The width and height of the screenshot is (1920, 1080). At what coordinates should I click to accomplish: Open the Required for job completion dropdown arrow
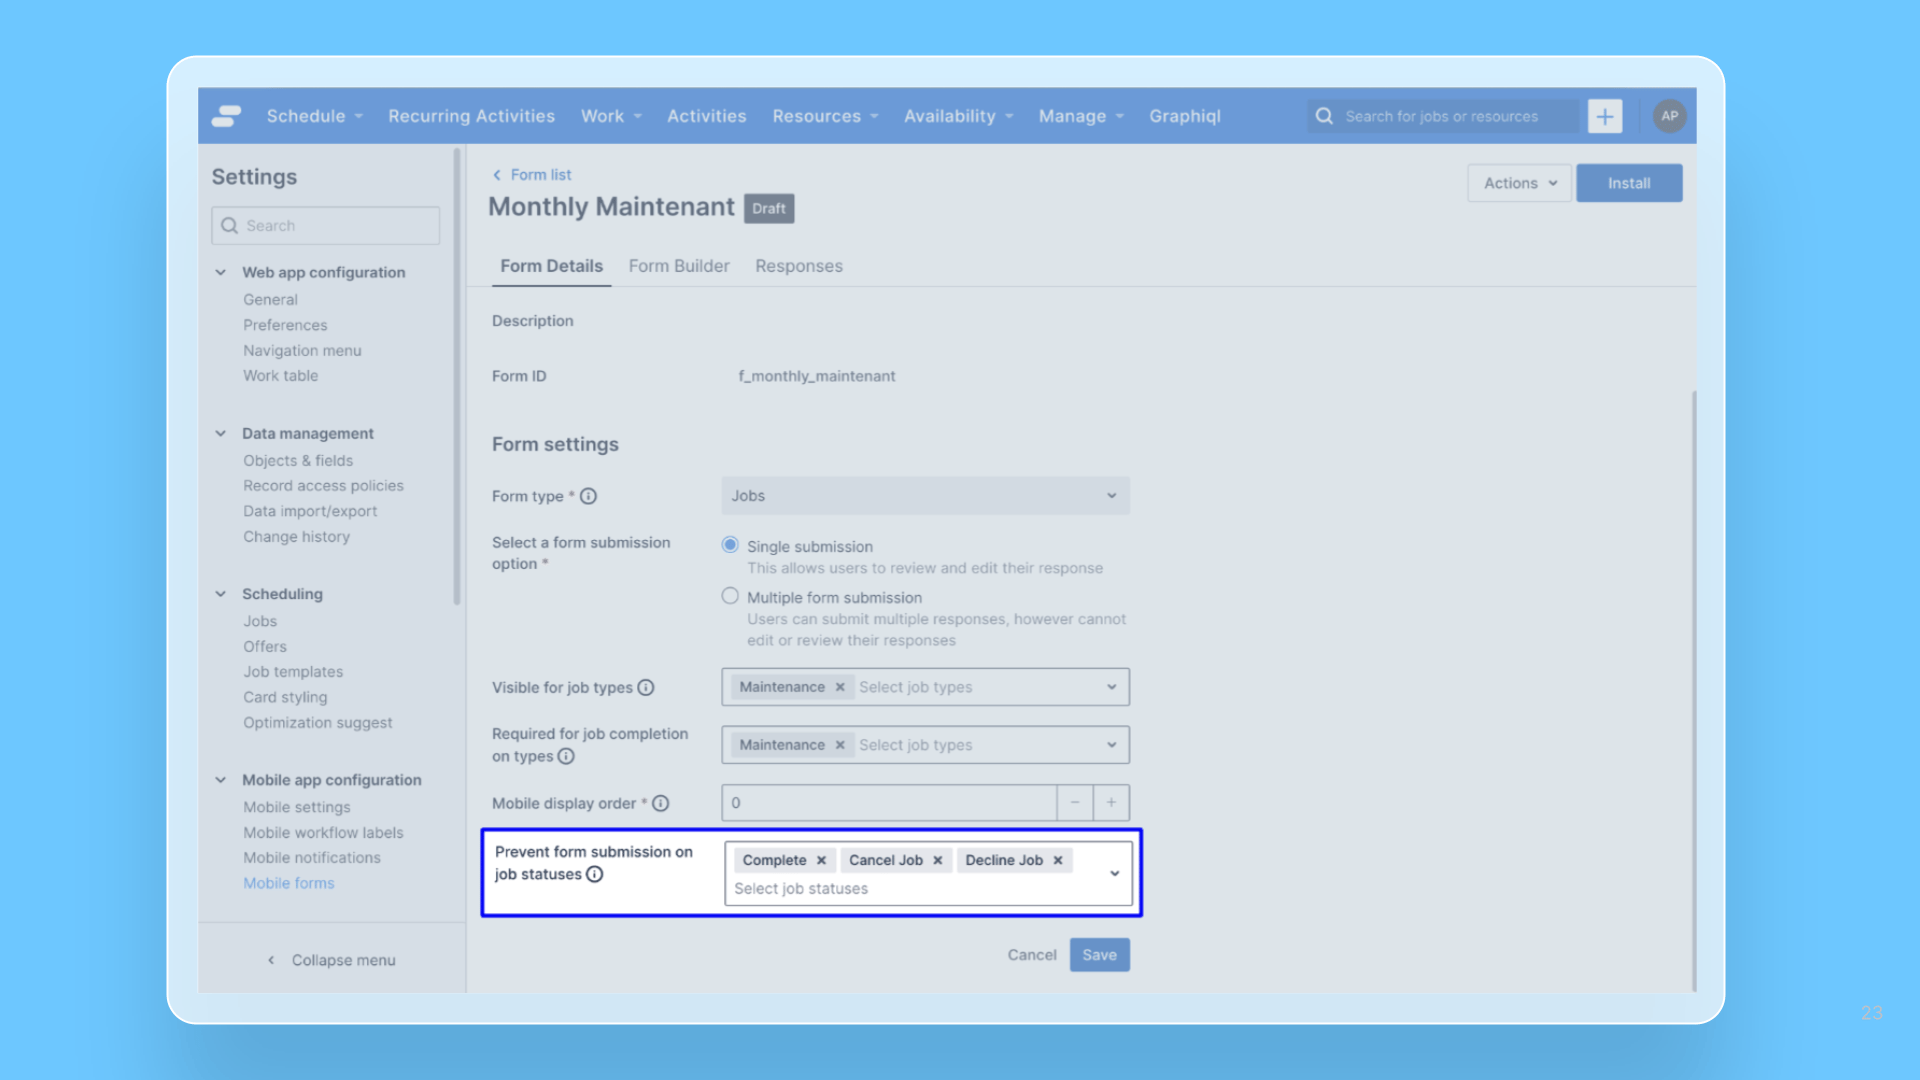pyautogui.click(x=1111, y=745)
